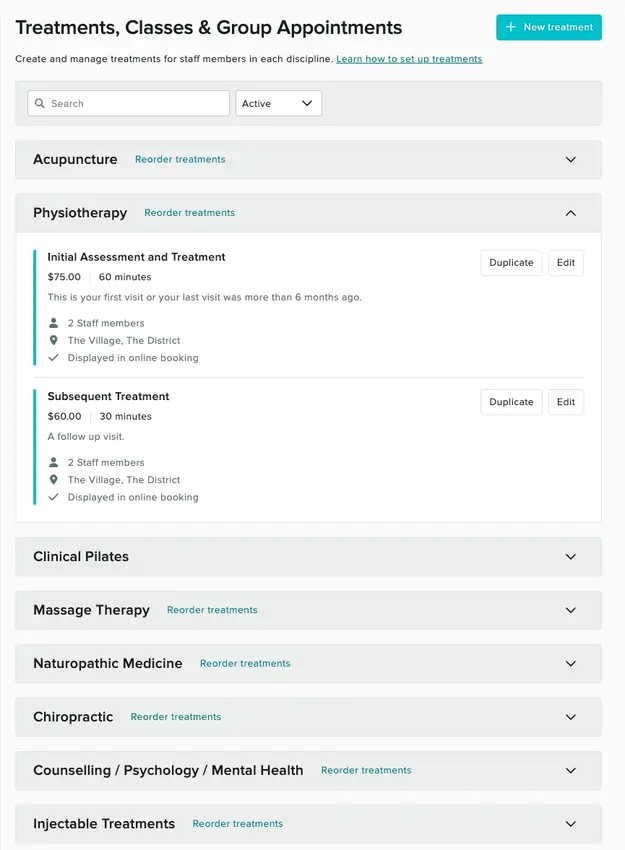The width and height of the screenshot is (625, 850).
Task: Click location pin icon under Subsequent Treatment
Action: coord(53,480)
